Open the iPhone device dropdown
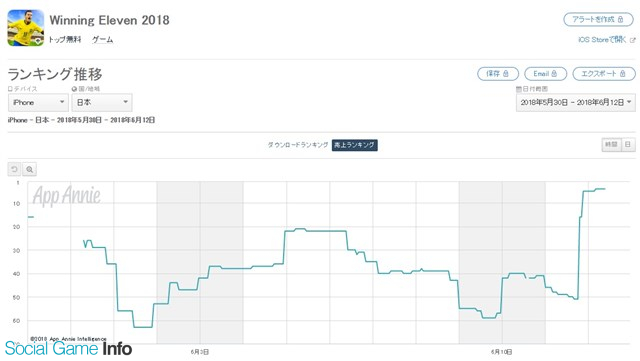The height and width of the screenshot is (361, 640). [x=38, y=103]
